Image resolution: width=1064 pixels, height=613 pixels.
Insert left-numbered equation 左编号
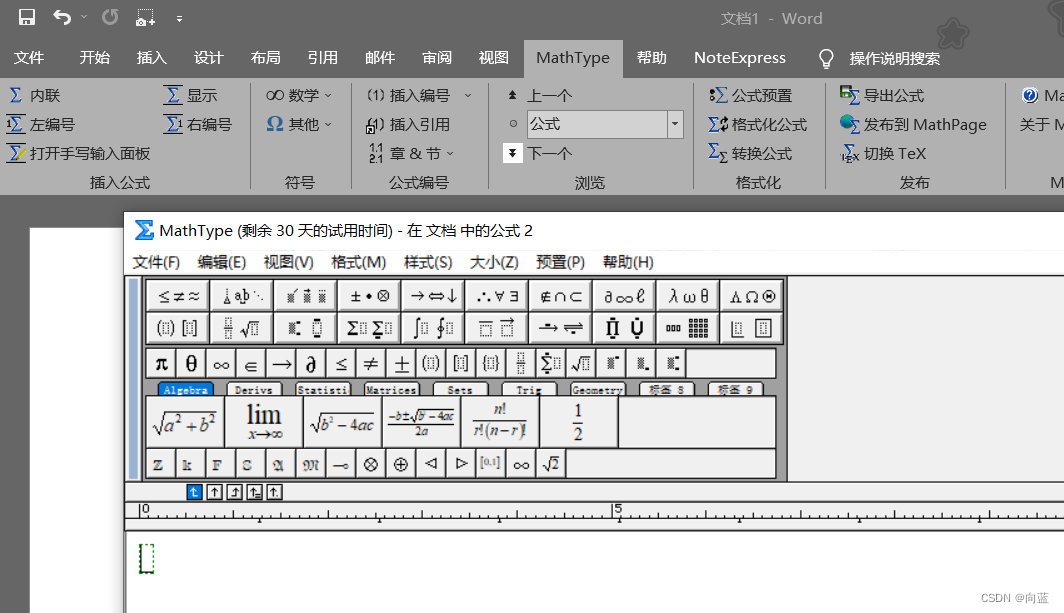(41, 125)
